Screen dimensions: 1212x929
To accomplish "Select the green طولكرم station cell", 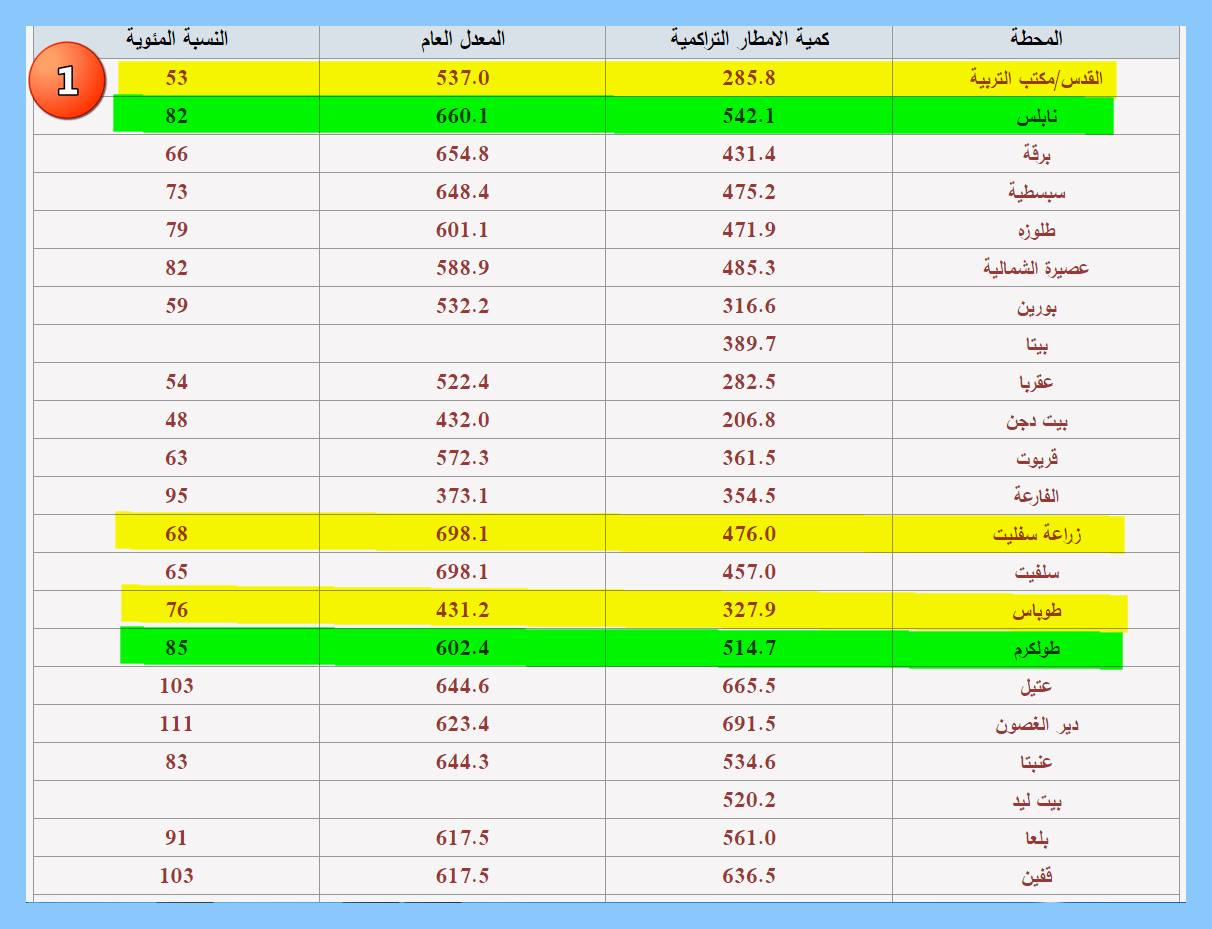I will 1036,648.
